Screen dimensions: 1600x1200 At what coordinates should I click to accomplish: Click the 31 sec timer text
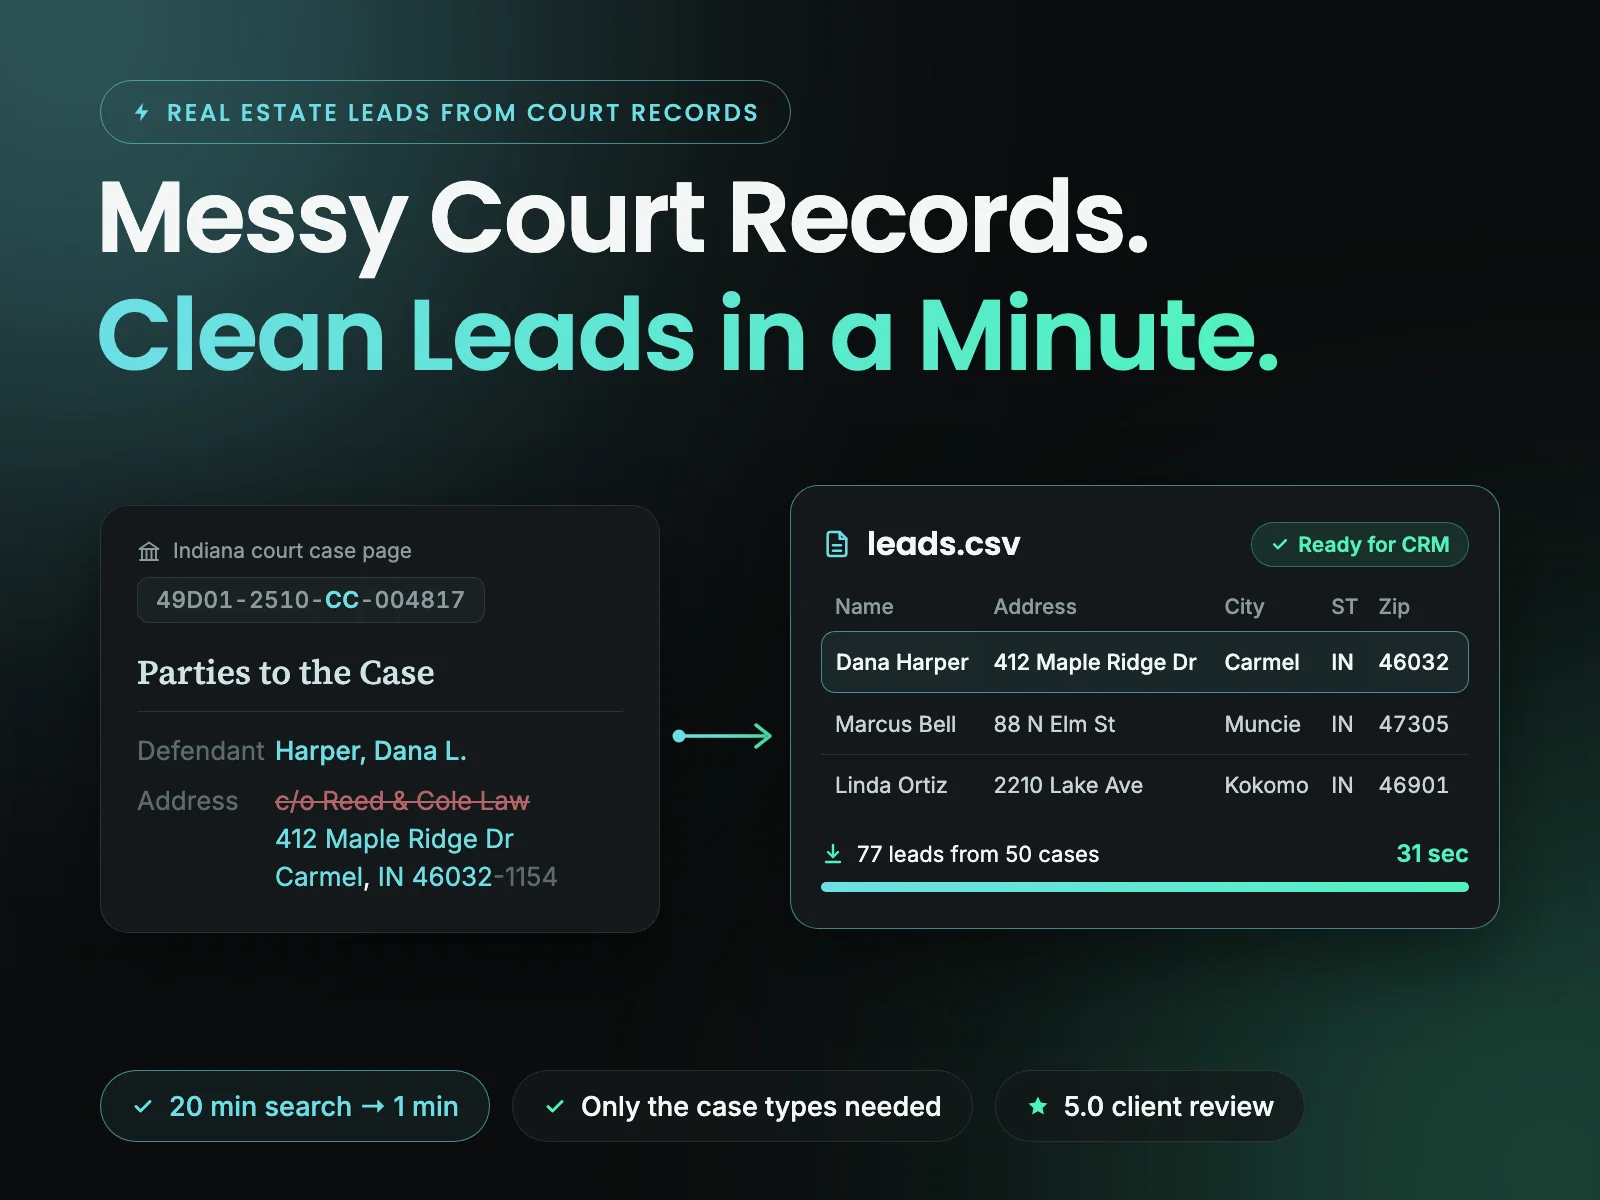pyautogui.click(x=1432, y=853)
